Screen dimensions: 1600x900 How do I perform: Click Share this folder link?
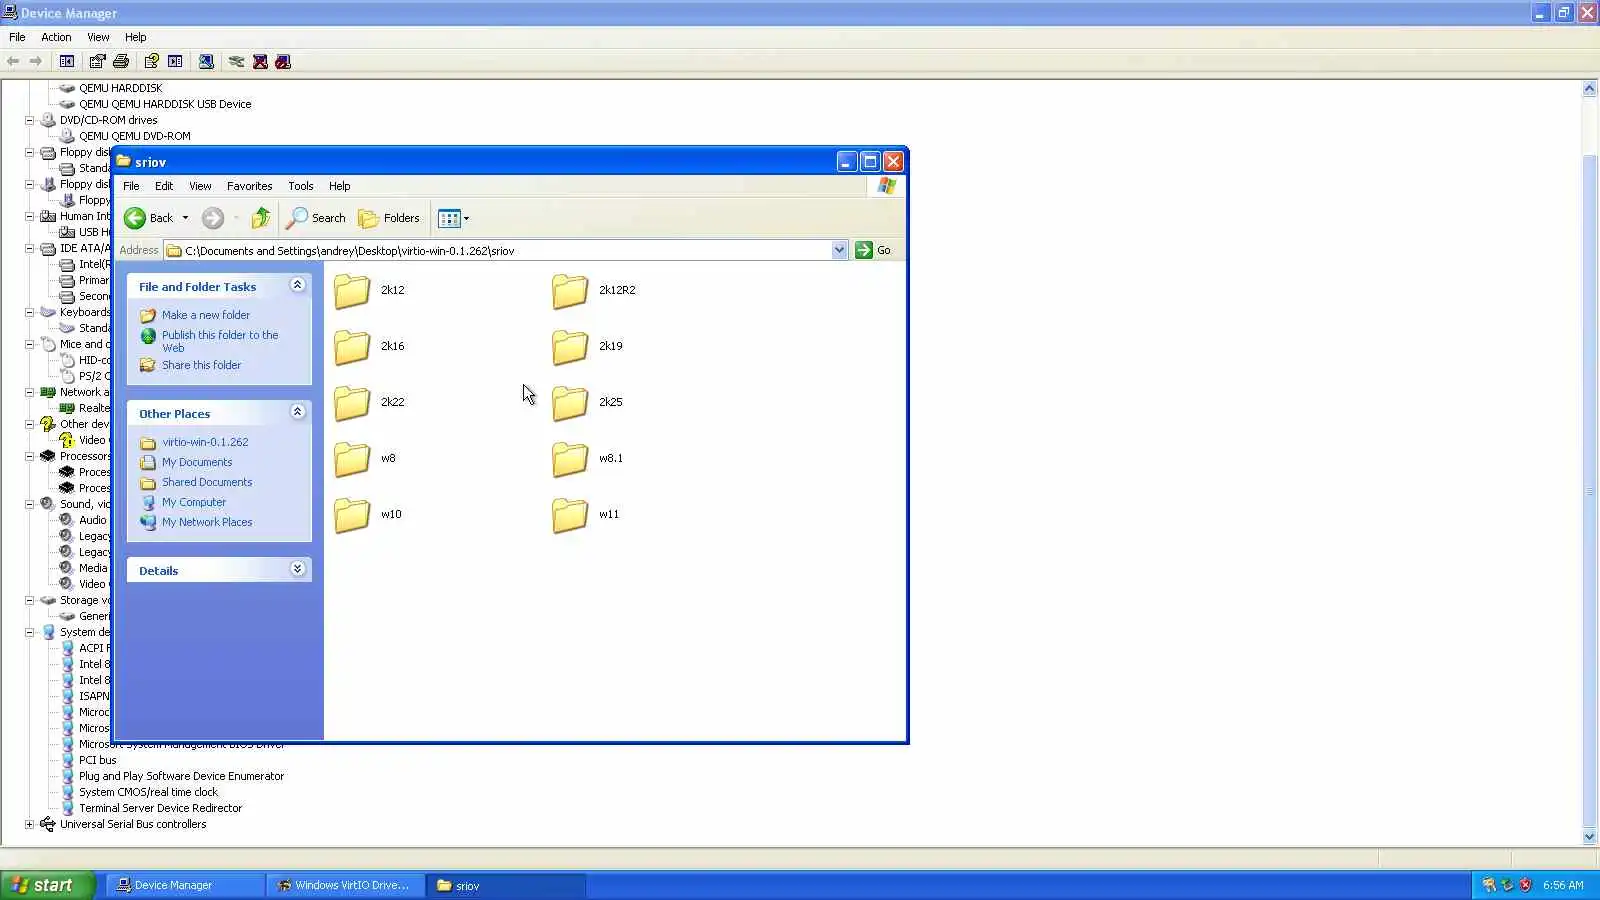pyautogui.click(x=201, y=365)
